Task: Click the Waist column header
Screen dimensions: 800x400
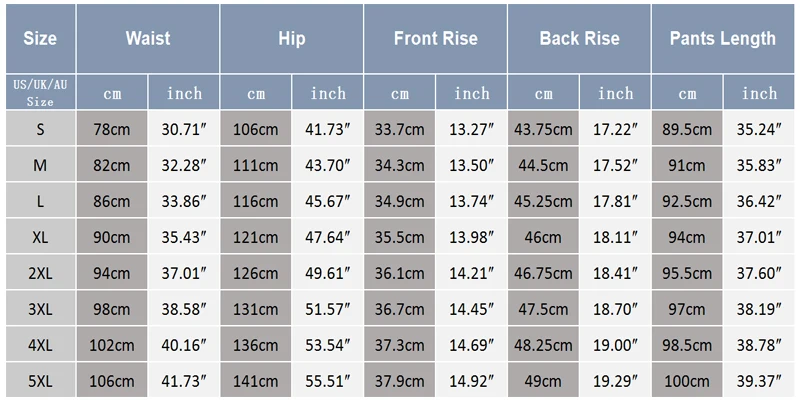Action: coord(148,38)
